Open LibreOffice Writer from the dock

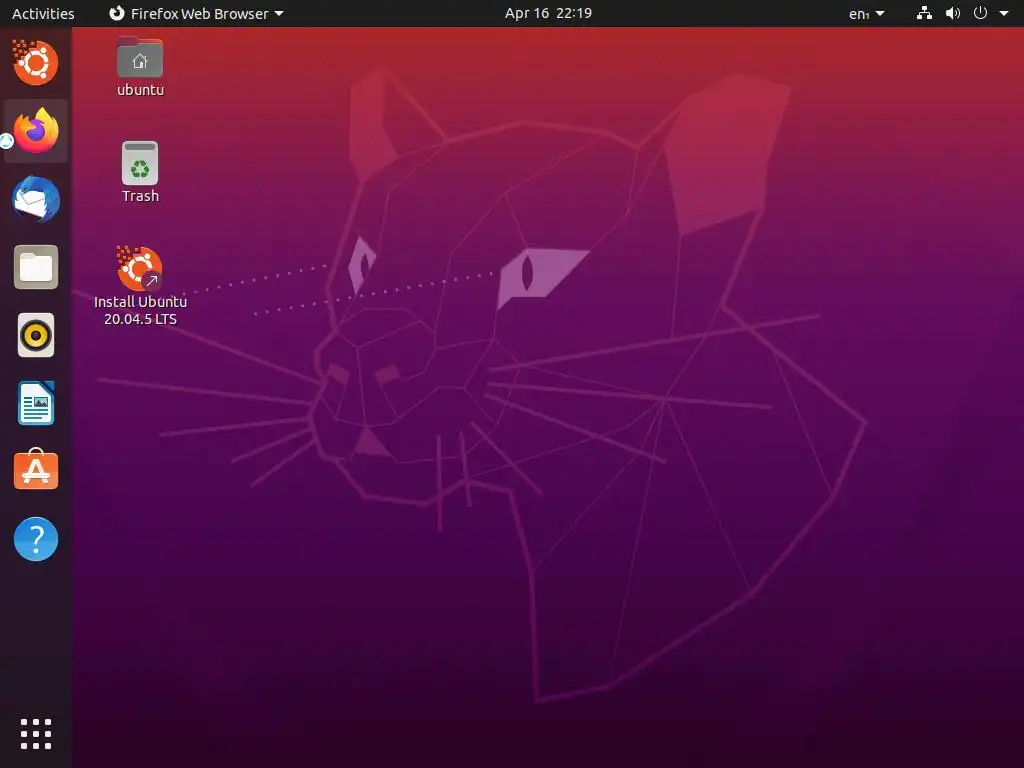[x=36, y=403]
